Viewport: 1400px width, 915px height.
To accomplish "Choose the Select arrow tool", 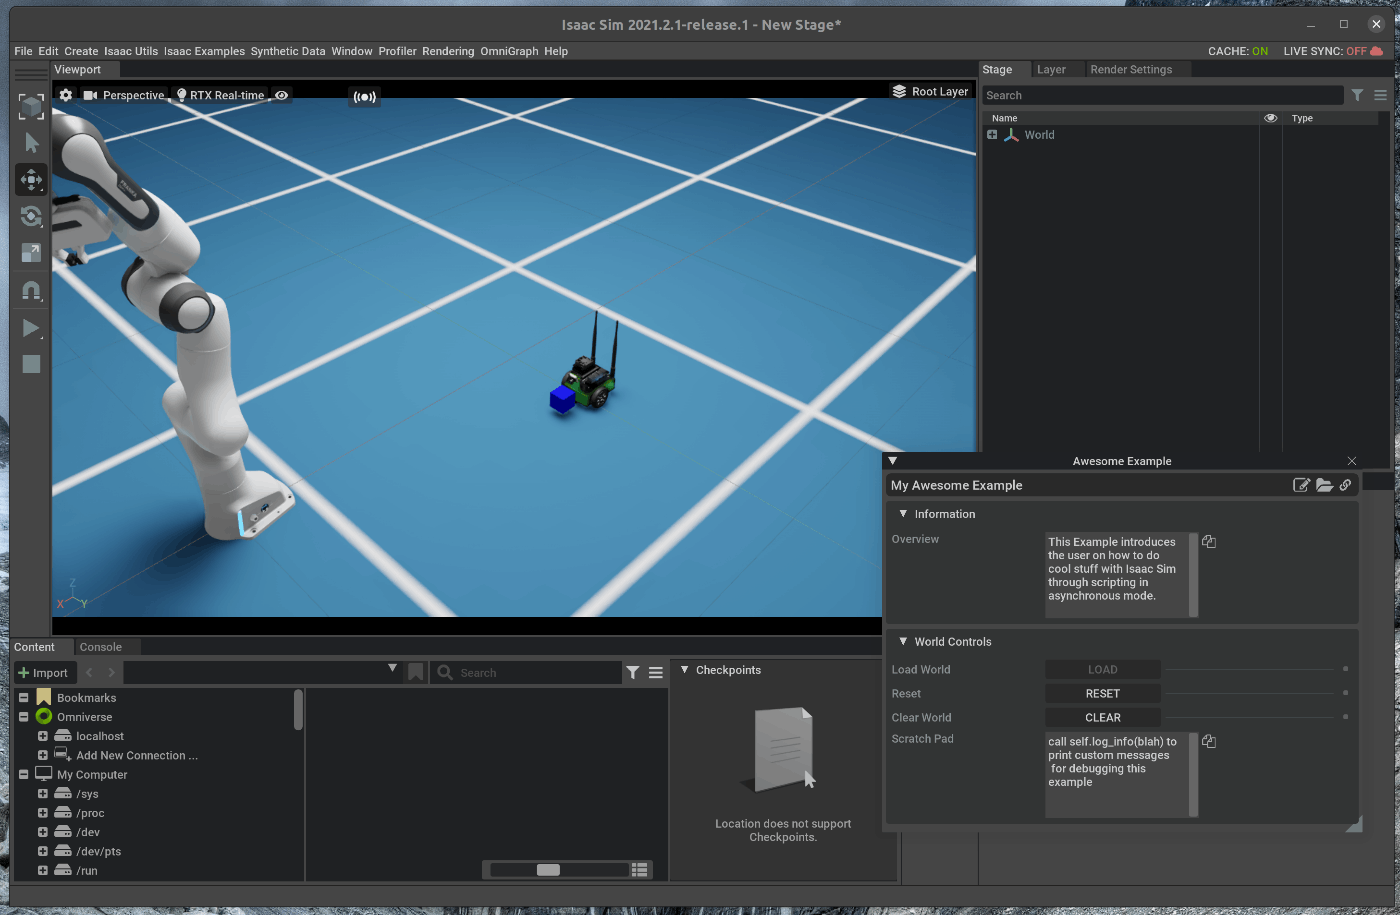I will (31, 143).
